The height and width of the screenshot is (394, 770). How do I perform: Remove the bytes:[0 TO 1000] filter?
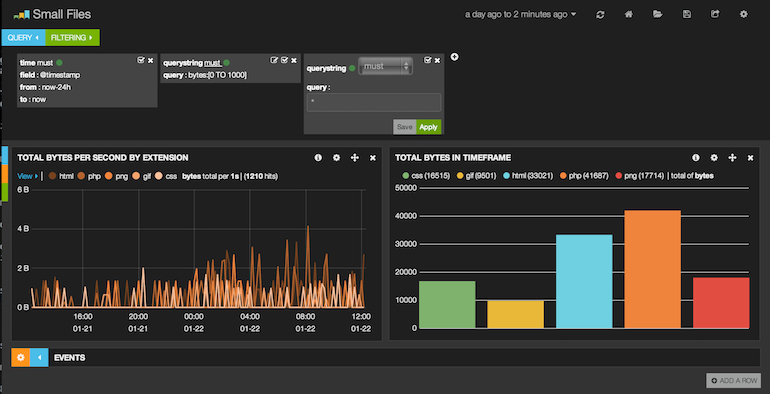pyautogui.click(x=294, y=60)
